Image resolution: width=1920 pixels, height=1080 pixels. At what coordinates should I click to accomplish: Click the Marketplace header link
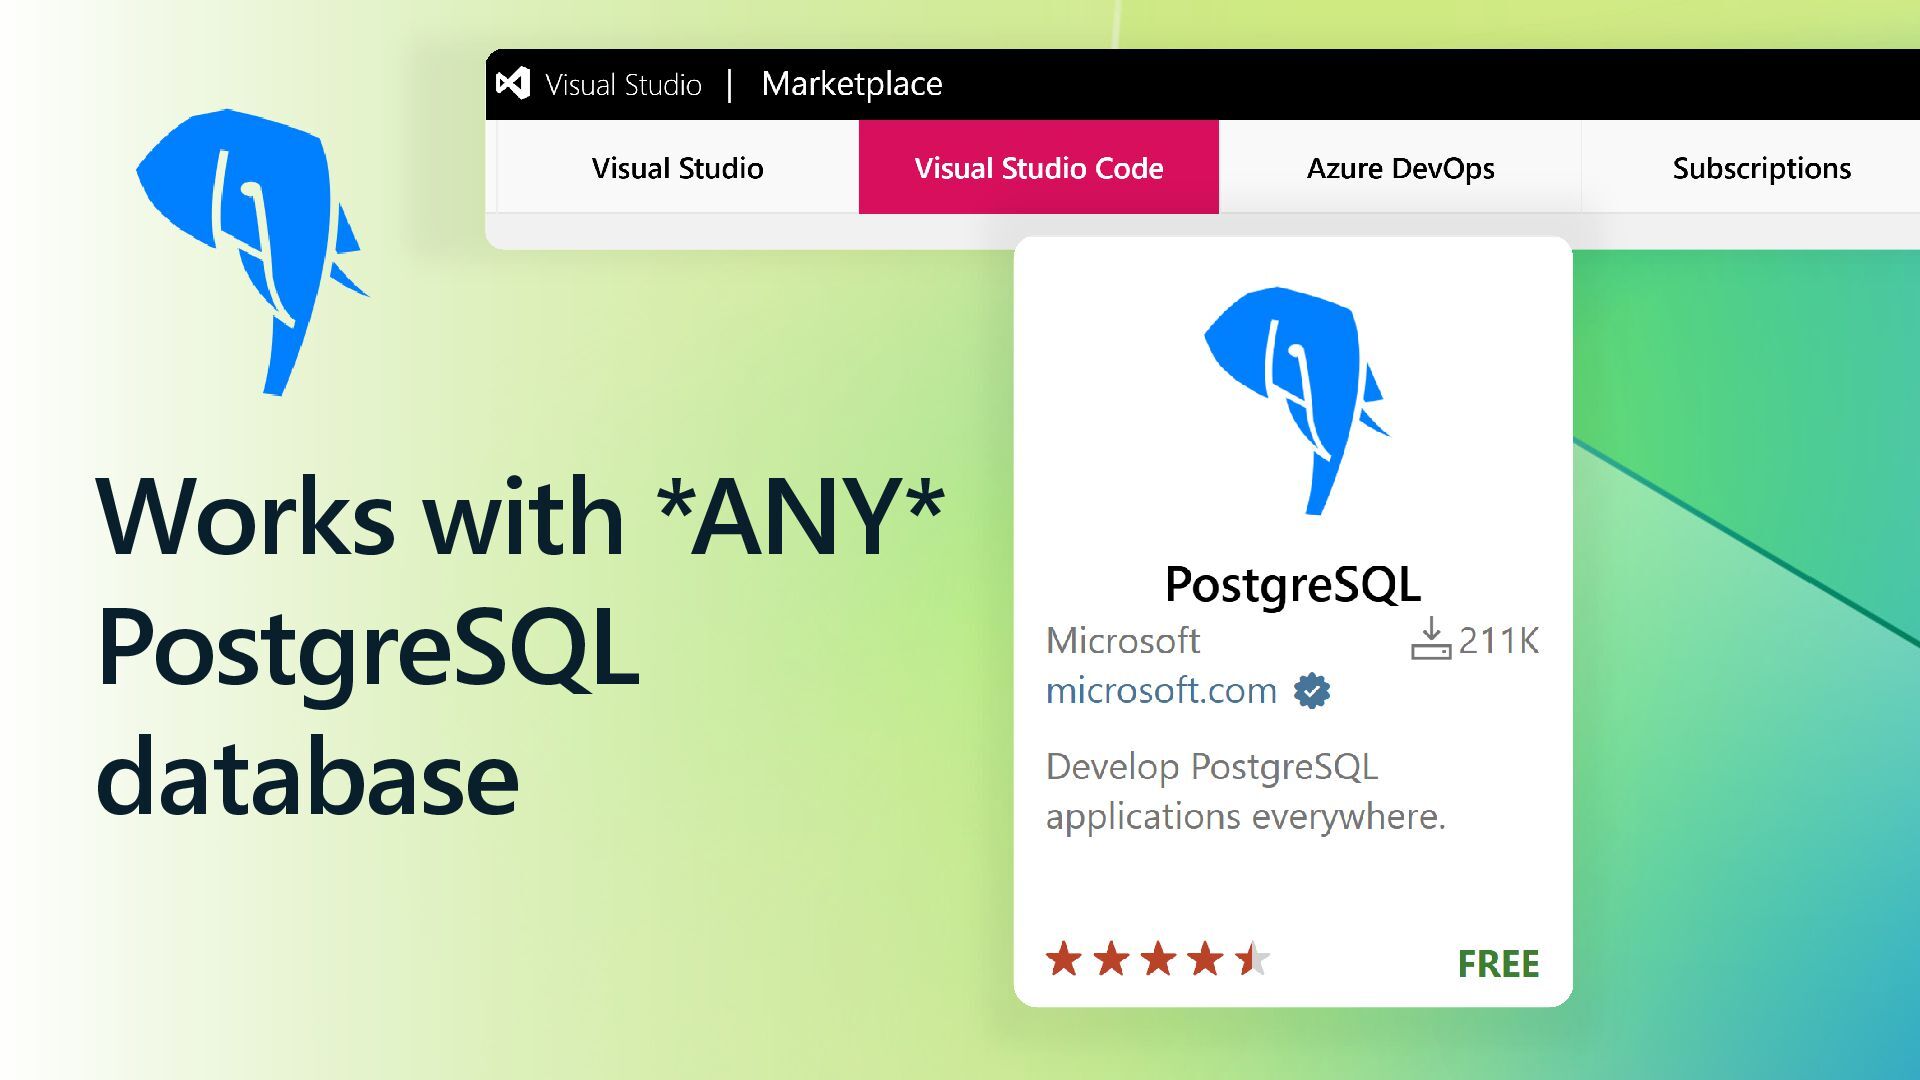point(851,84)
